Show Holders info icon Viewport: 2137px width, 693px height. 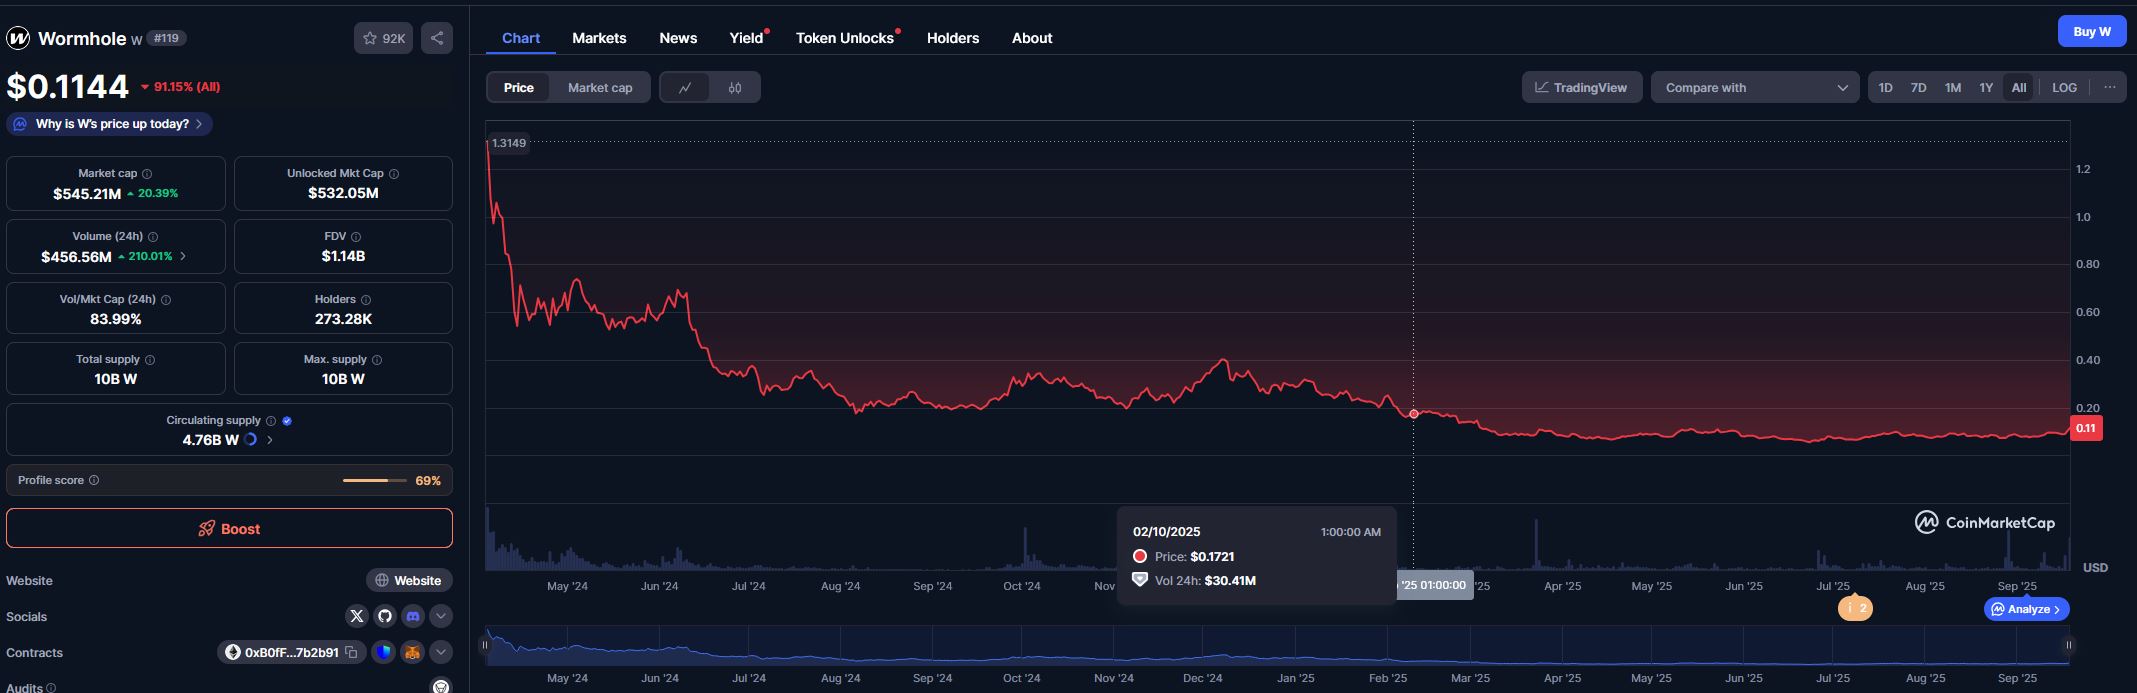tap(366, 300)
